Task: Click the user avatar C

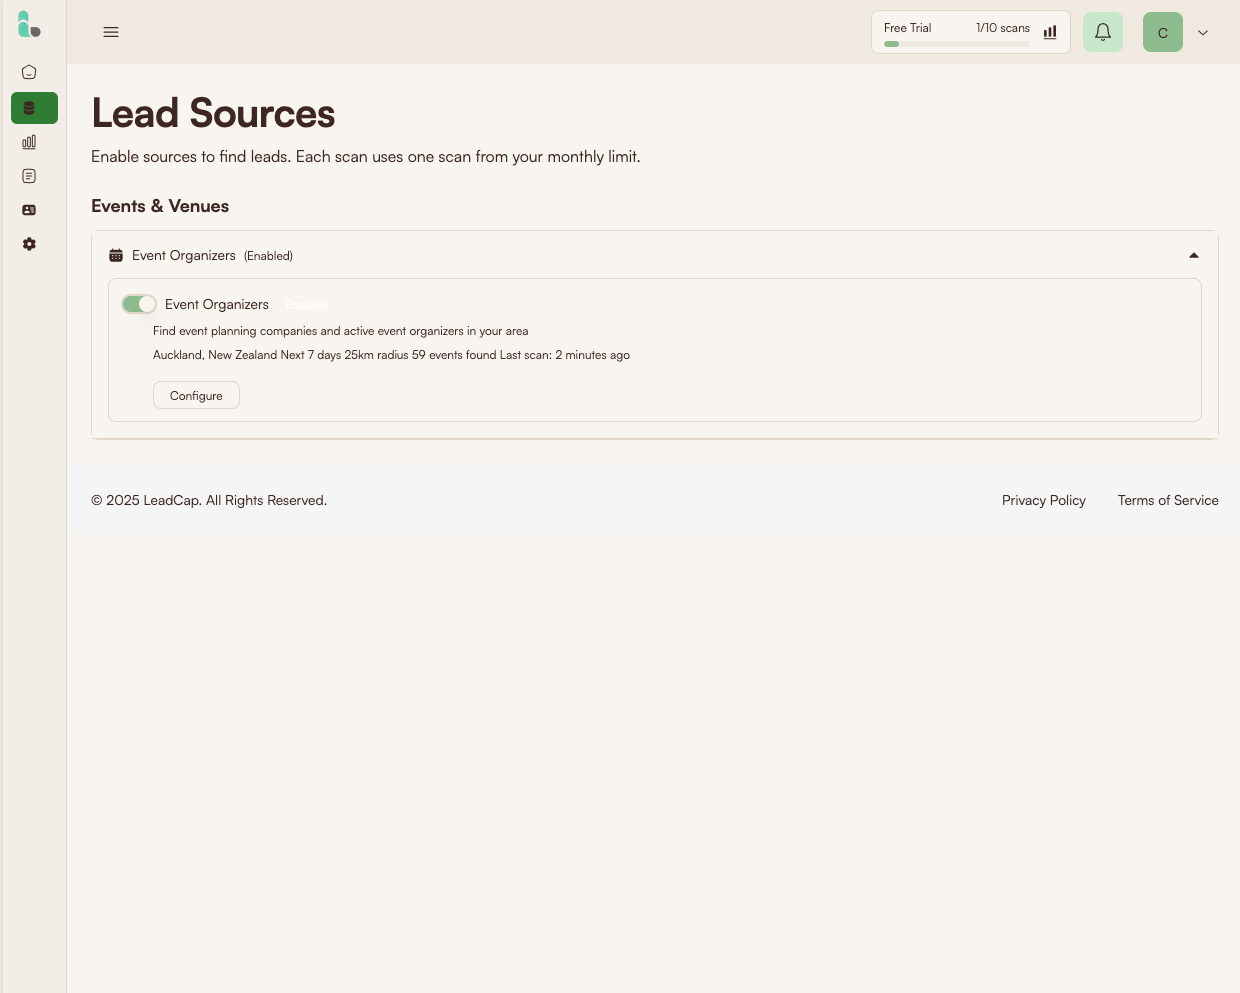Action: click(x=1163, y=32)
